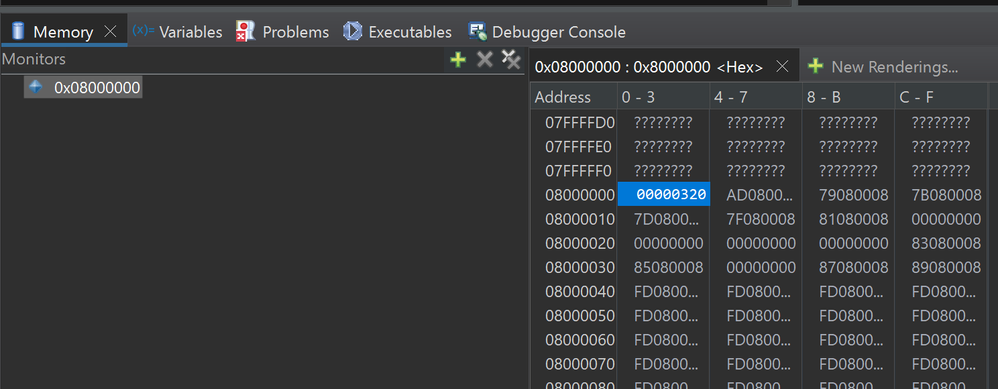The image size is (998, 389).
Task: Click address 08000060 in the Address column
Action: click(579, 341)
